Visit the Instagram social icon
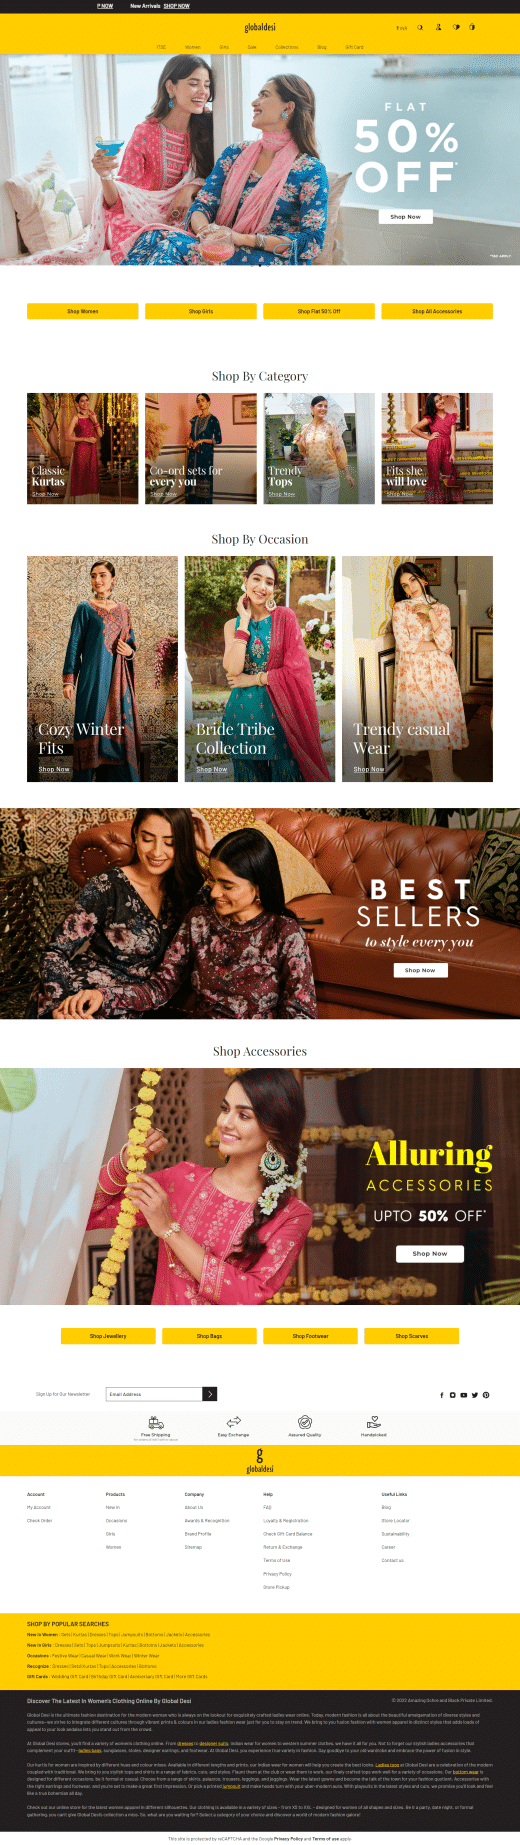This screenshot has height=1845, width=520. [452, 1395]
